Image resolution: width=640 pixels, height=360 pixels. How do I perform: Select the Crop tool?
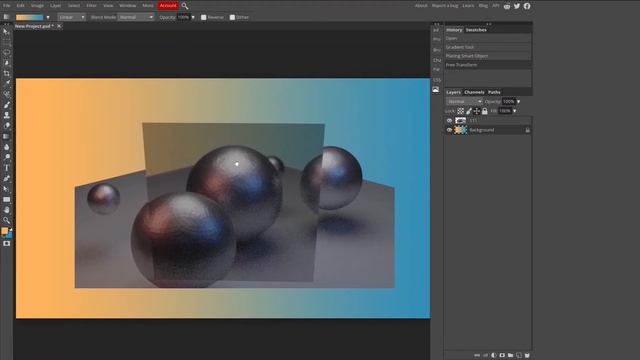7,73
